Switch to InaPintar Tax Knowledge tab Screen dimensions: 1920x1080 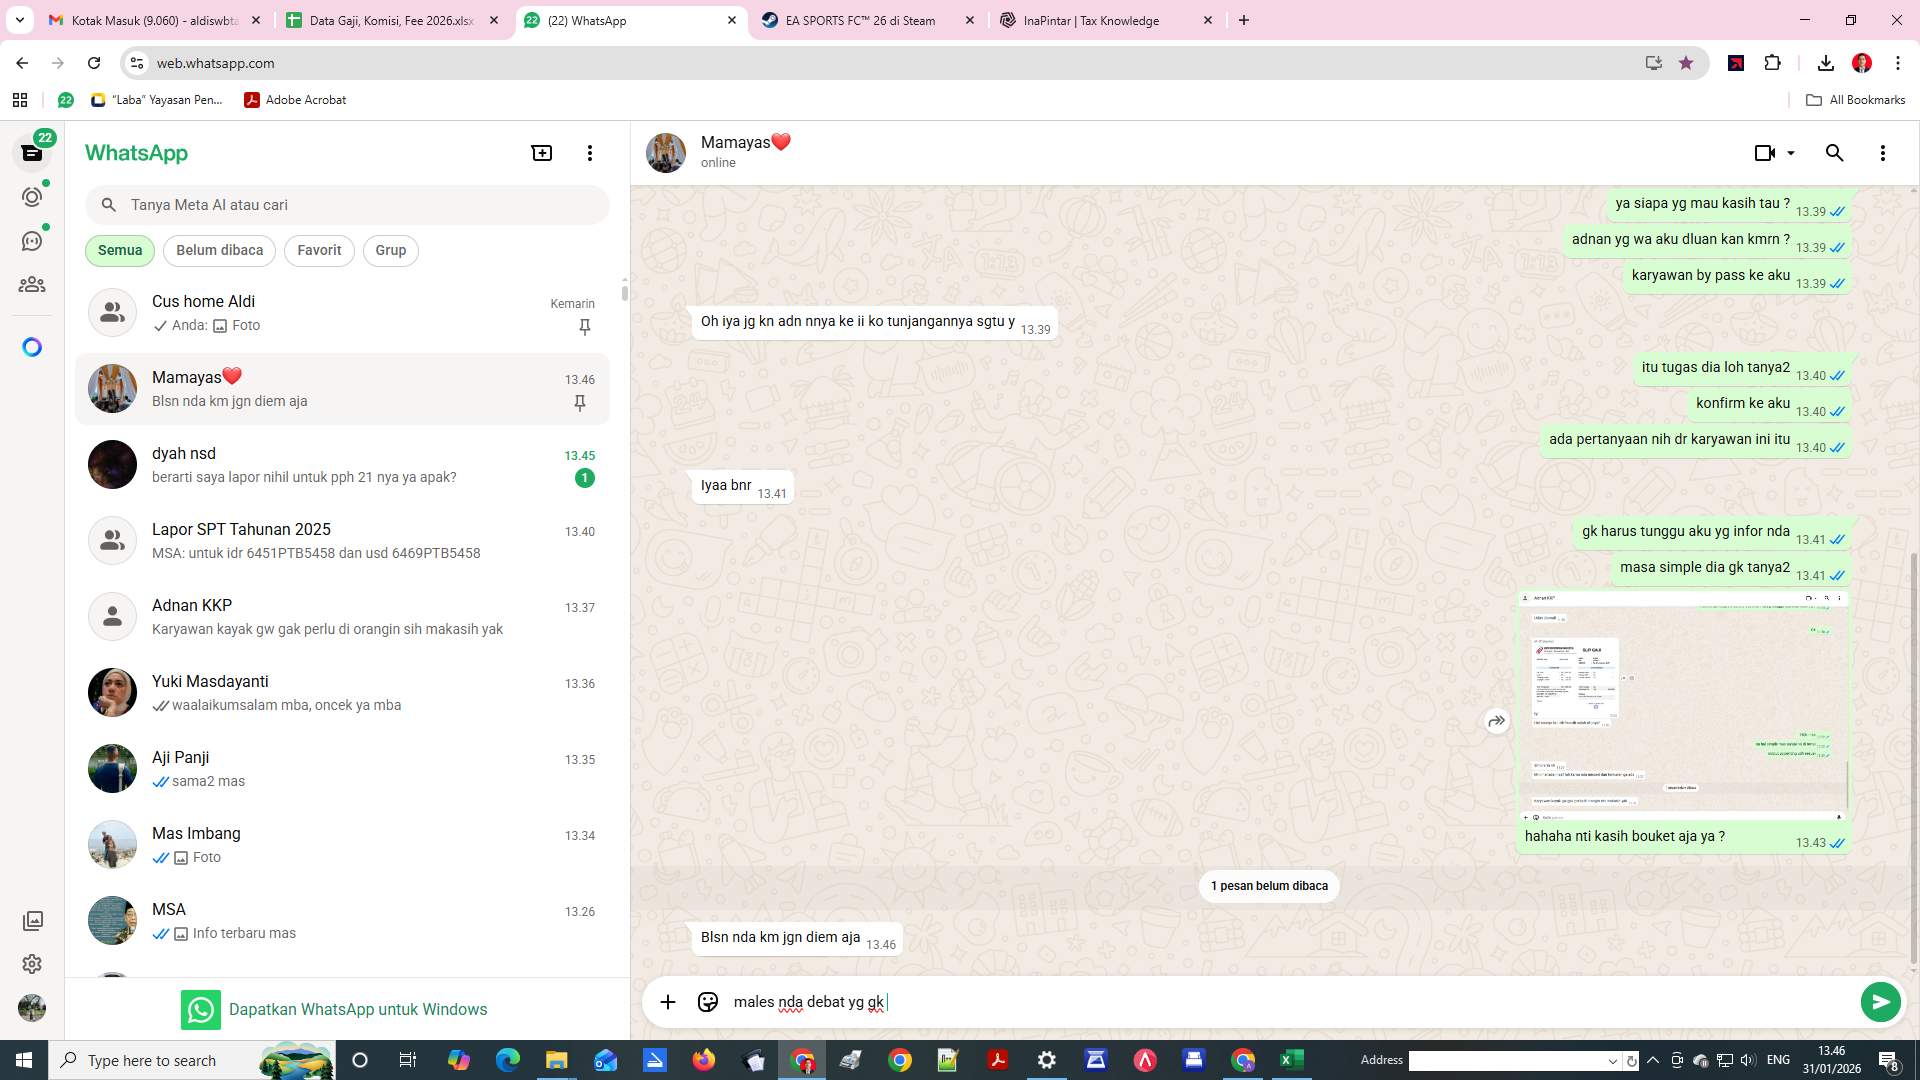[x=1090, y=20]
